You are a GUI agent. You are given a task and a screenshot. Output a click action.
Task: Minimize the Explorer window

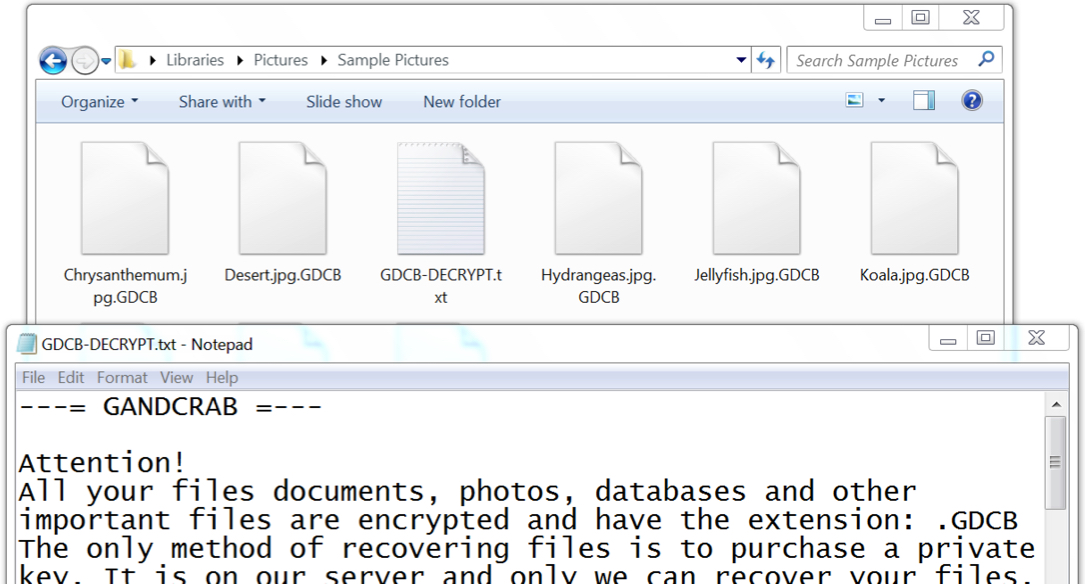(883, 19)
